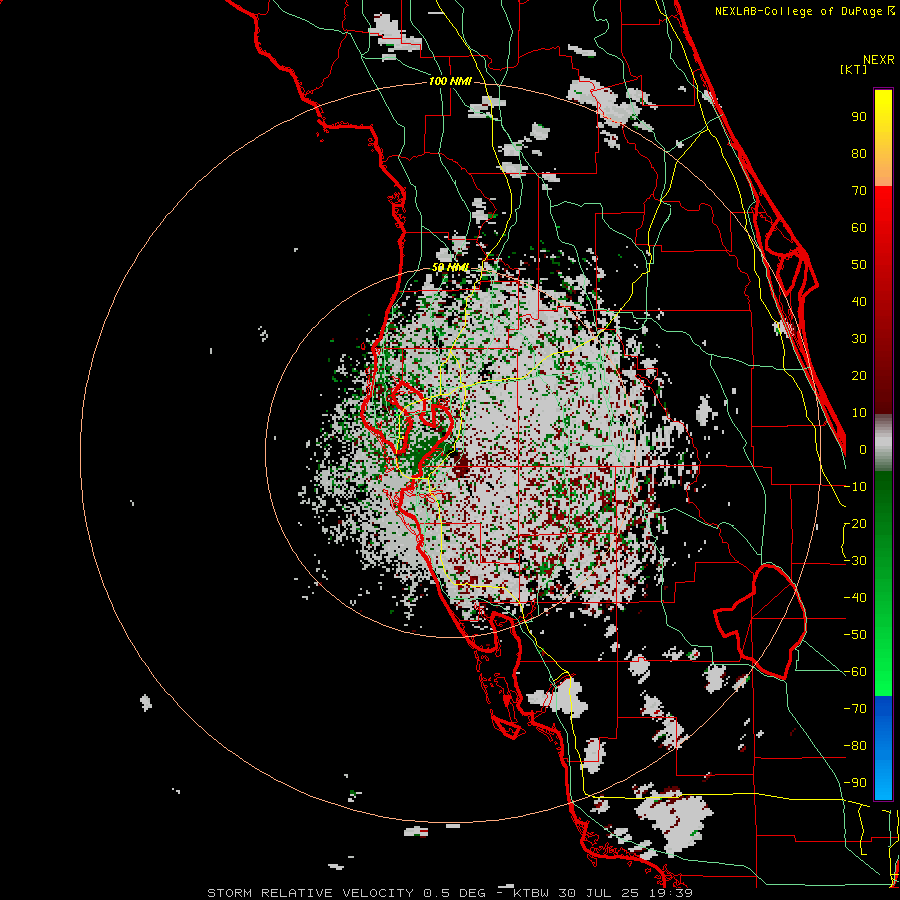Click the gray zero-velocity segment of the color bar

pos(883,443)
